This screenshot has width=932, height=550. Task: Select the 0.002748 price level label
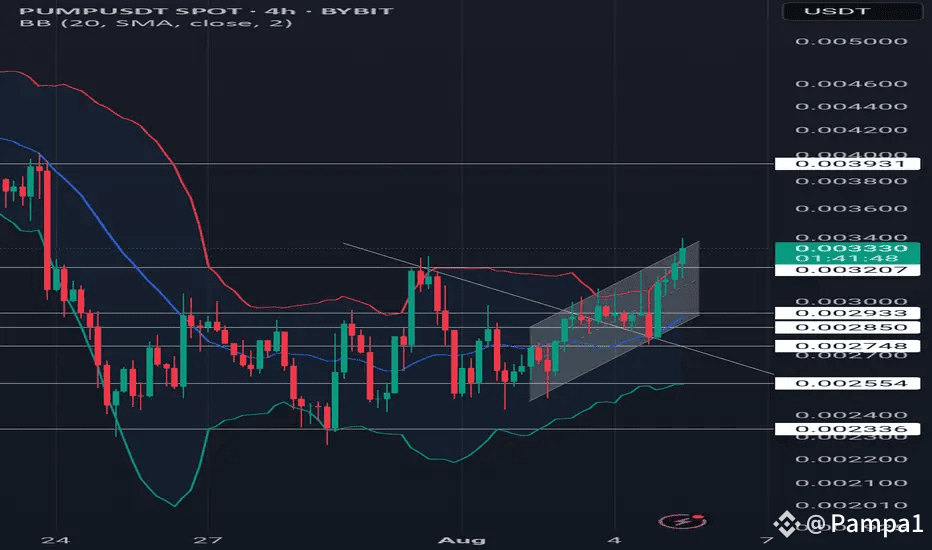(849, 346)
